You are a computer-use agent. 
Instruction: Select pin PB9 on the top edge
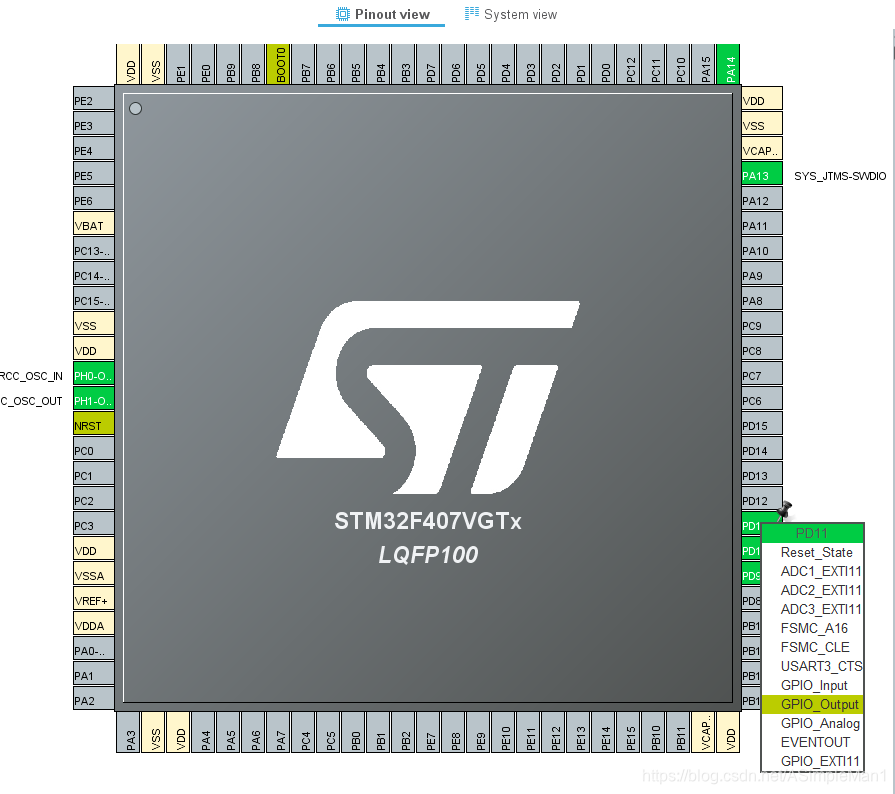point(228,64)
